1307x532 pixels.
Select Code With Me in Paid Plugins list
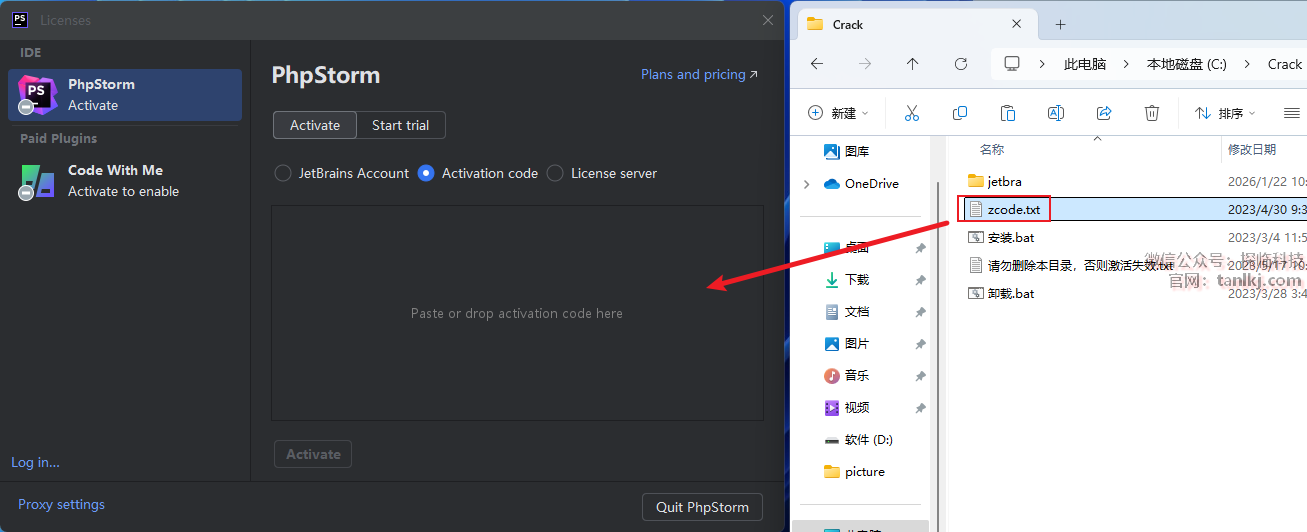[x=115, y=181]
